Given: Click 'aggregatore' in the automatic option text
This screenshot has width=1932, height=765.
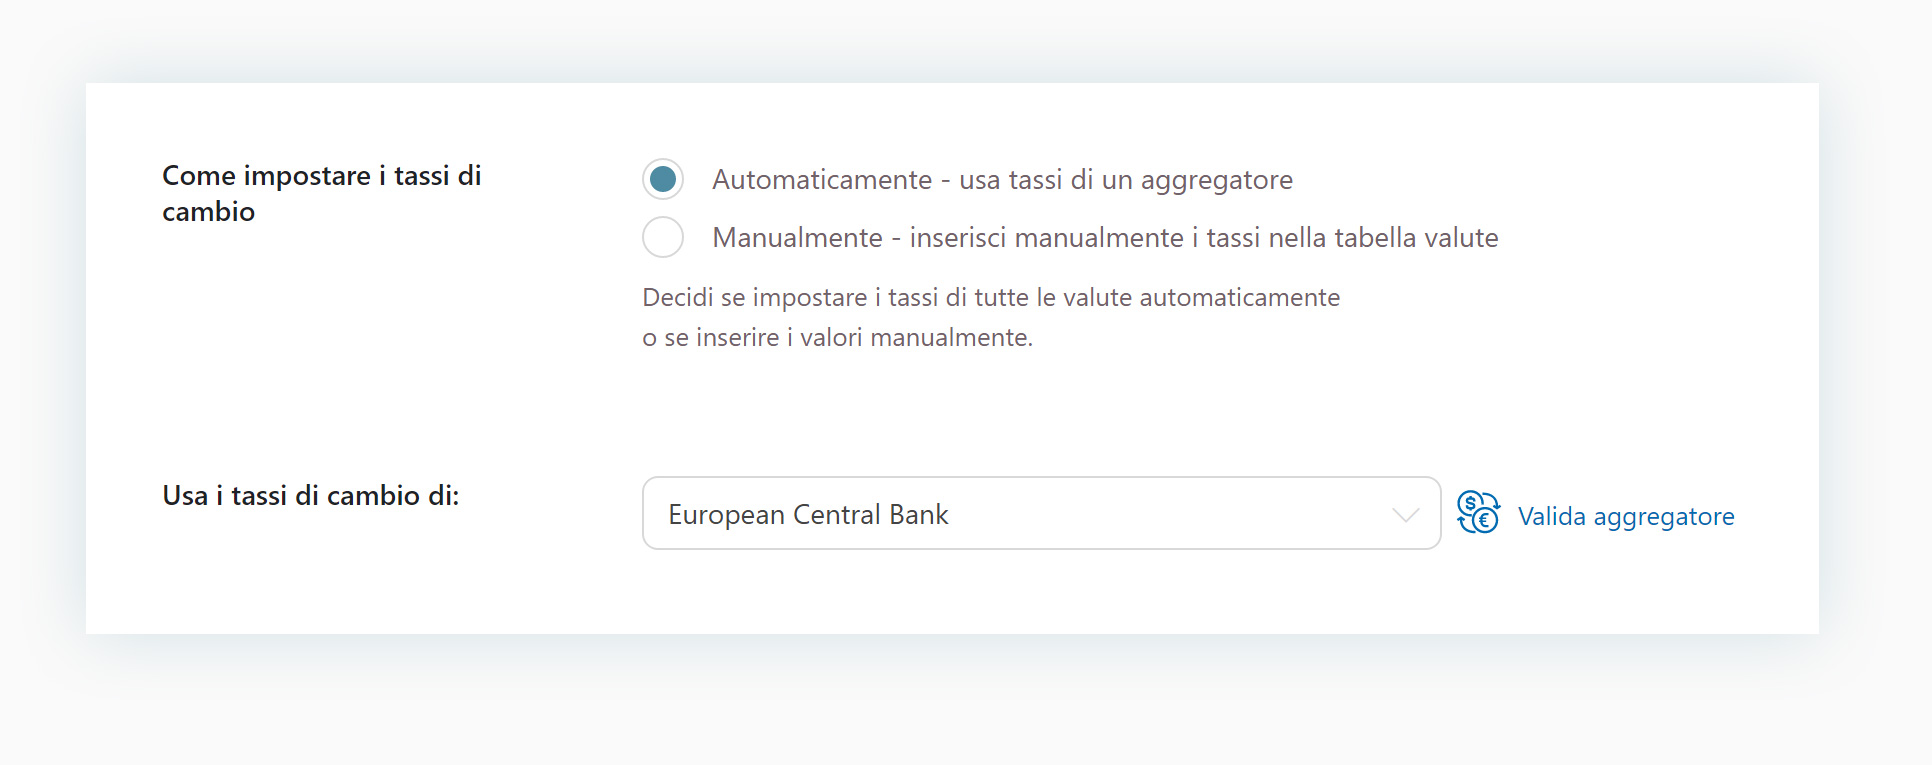Looking at the screenshot, I should pos(1216,181).
